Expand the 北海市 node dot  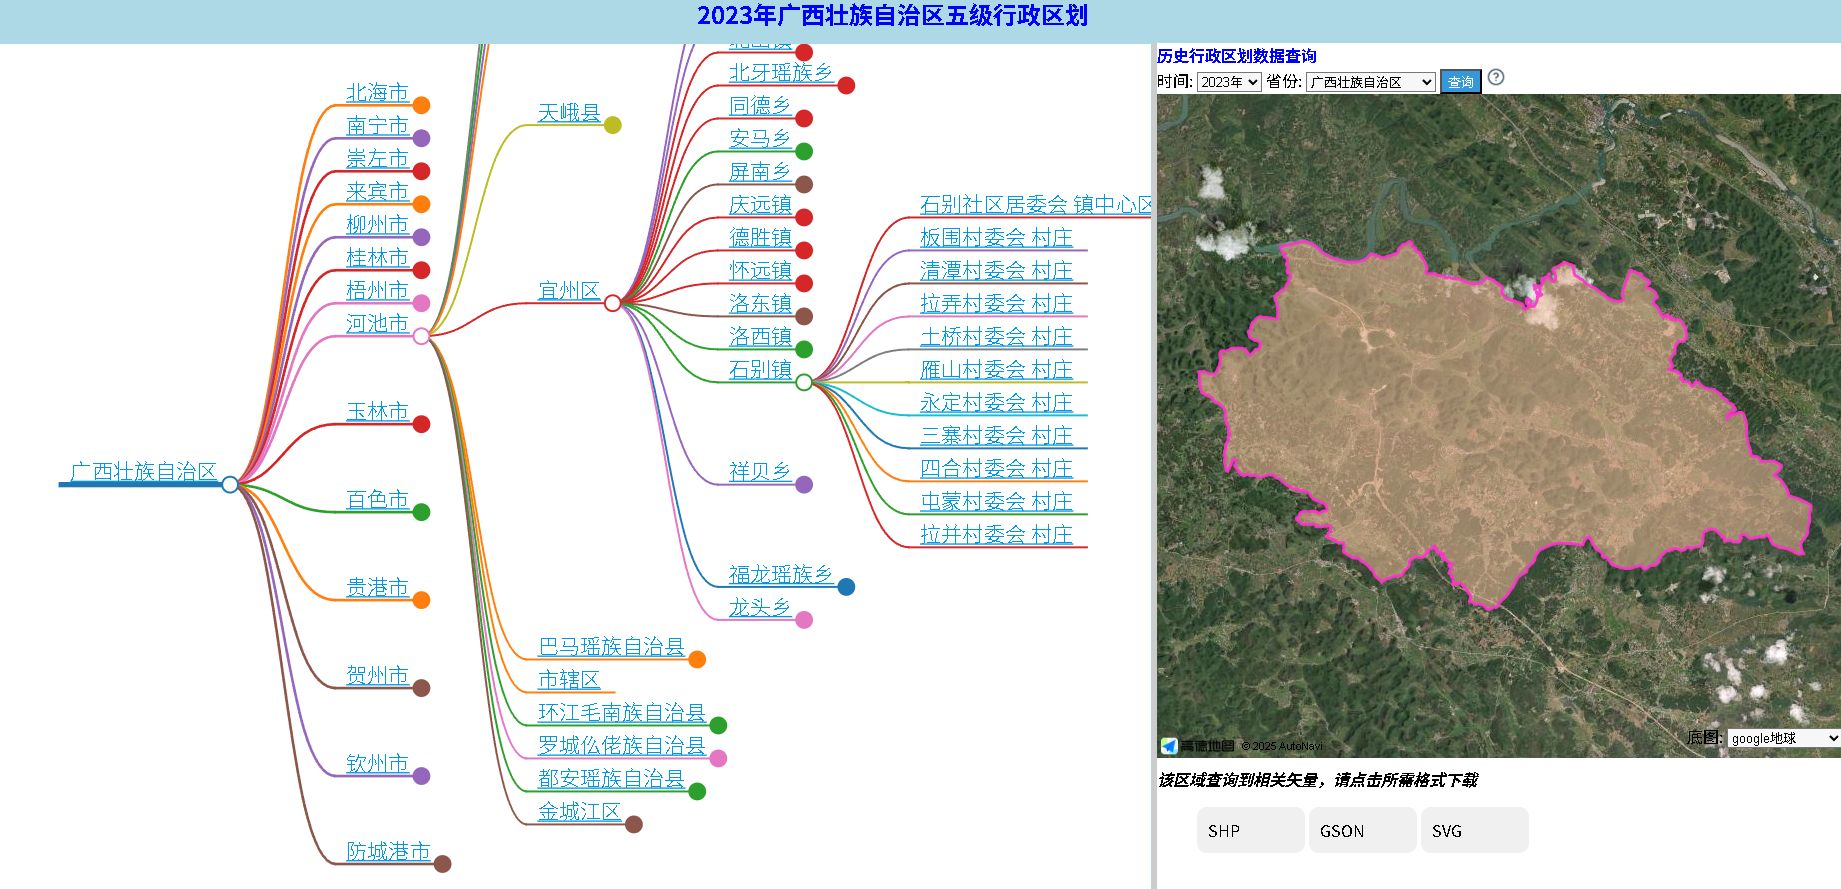[421, 105]
